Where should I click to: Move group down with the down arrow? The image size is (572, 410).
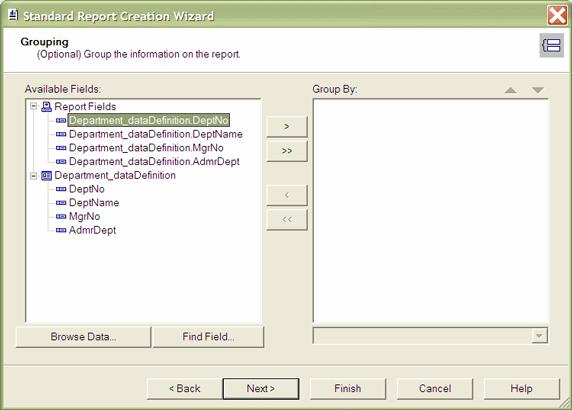coord(538,90)
